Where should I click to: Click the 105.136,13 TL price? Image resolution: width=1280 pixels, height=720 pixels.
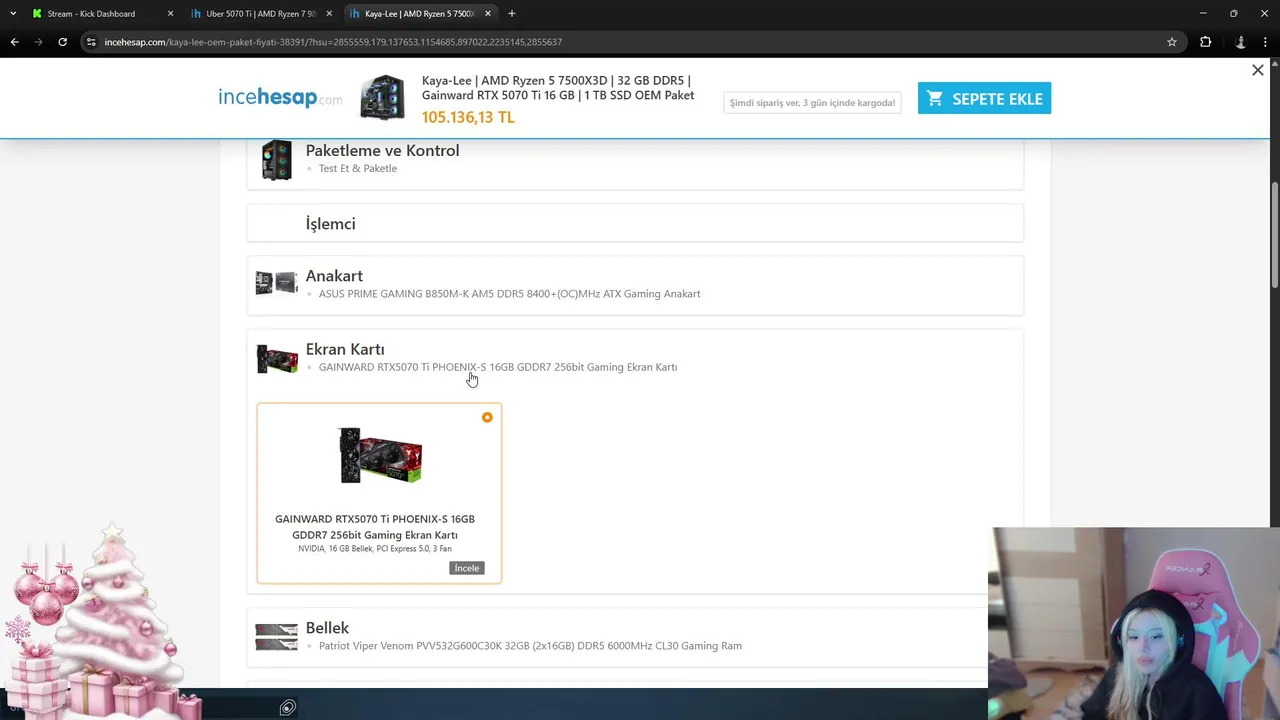click(x=468, y=117)
